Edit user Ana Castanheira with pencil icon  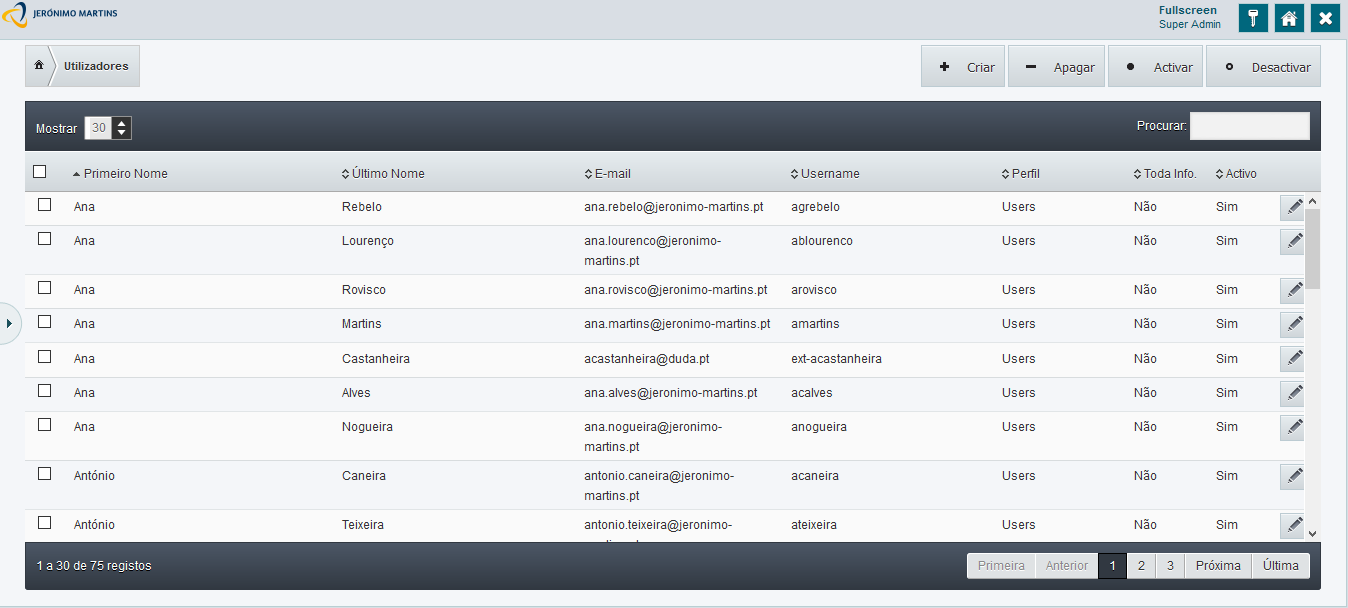point(1293,359)
